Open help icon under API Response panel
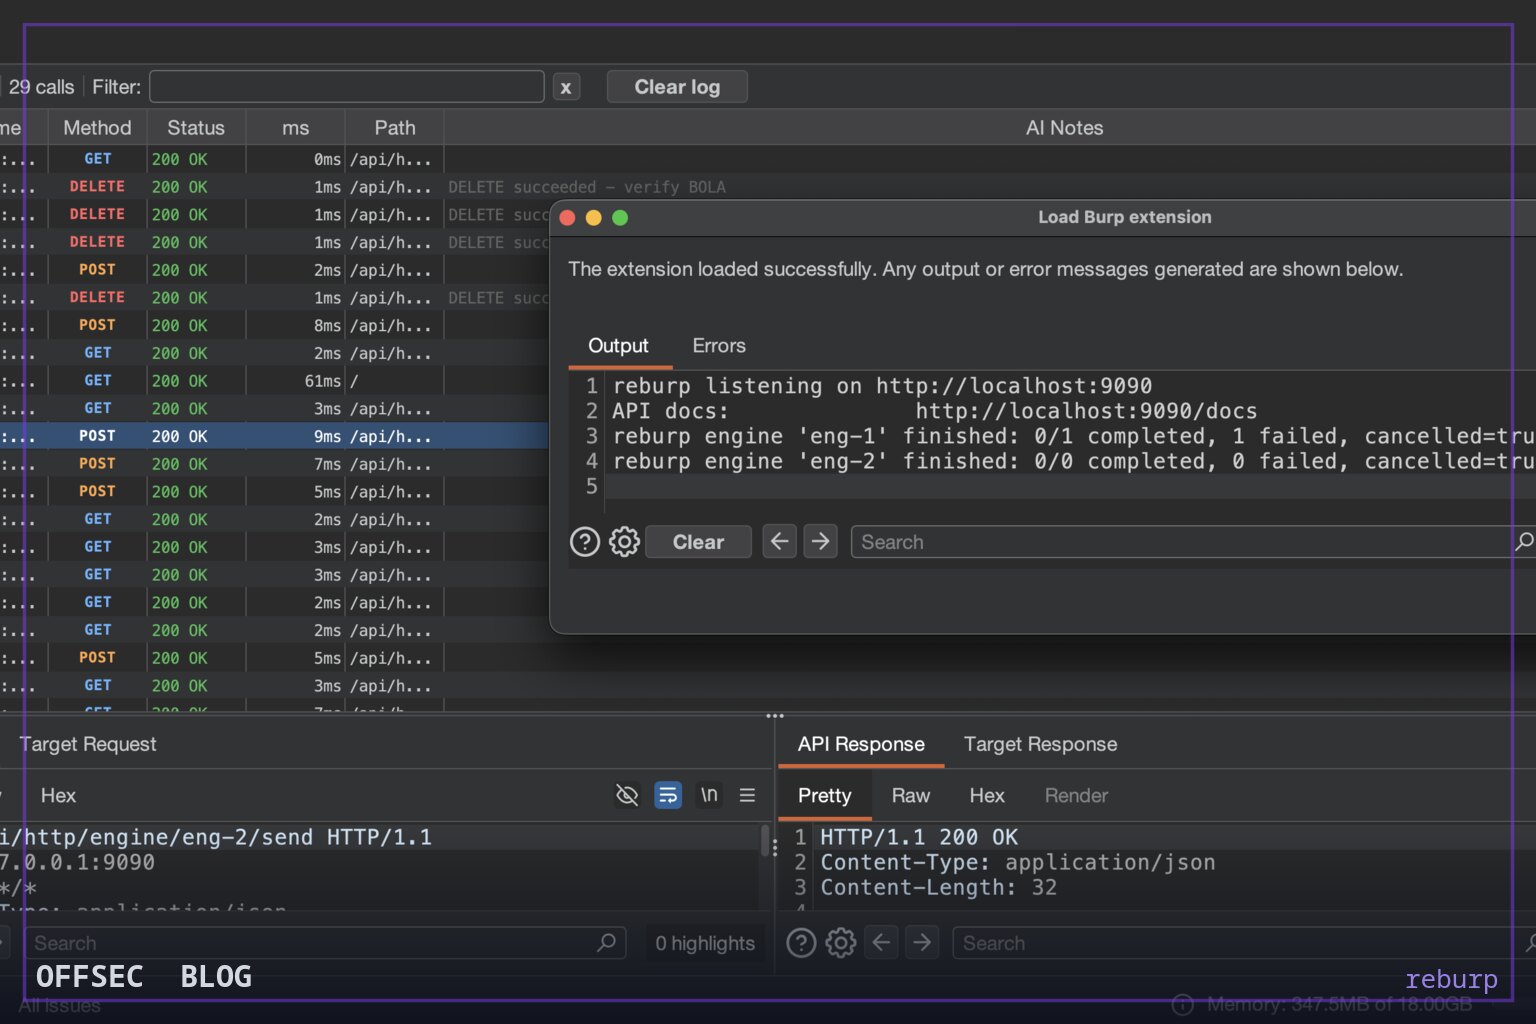This screenshot has height=1024, width=1536. (801, 942)
